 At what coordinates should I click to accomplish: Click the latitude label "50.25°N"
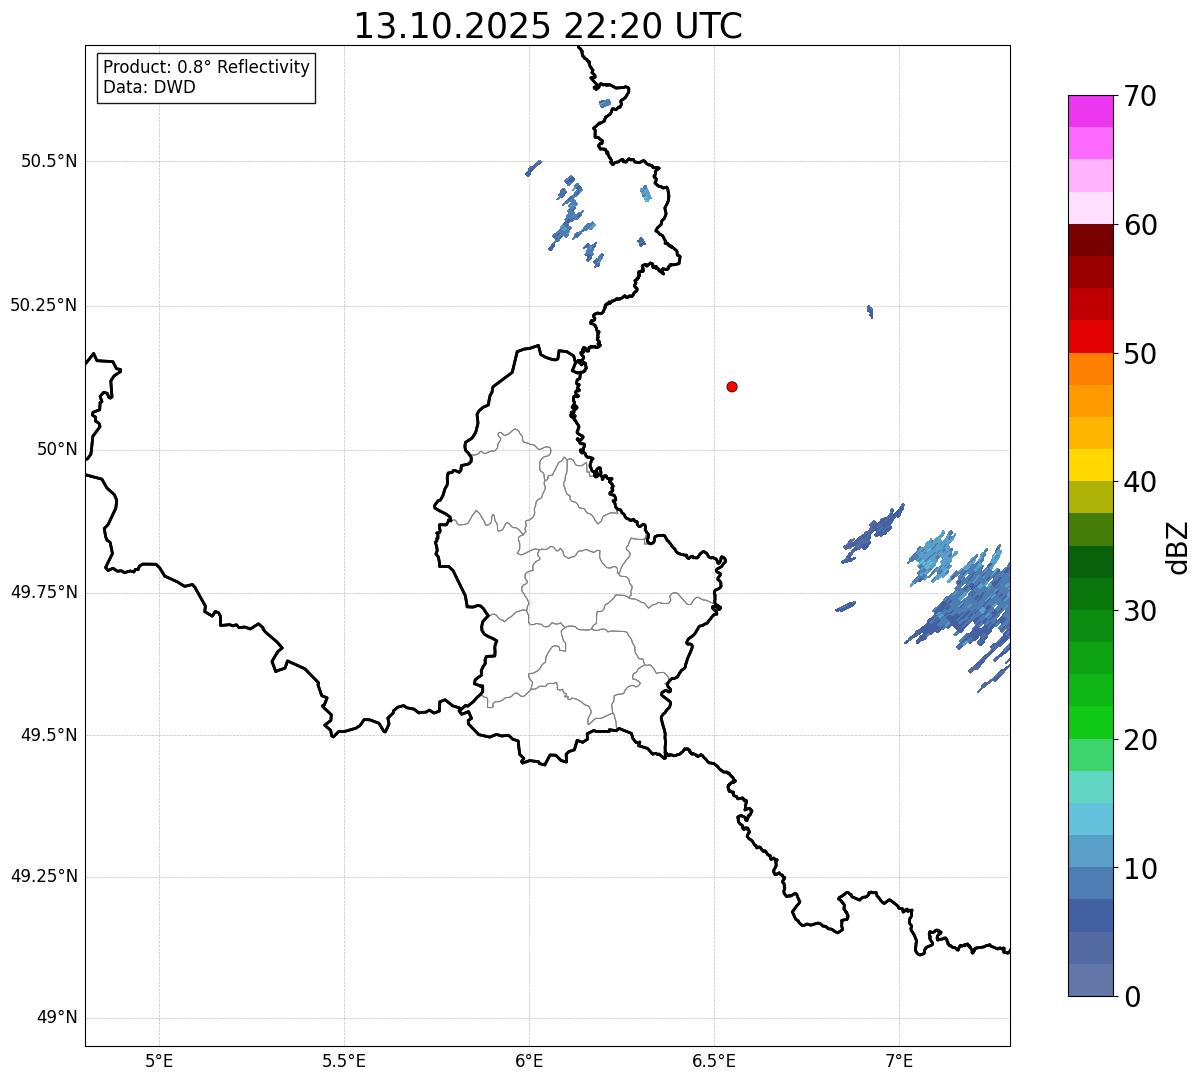point(43,305)
